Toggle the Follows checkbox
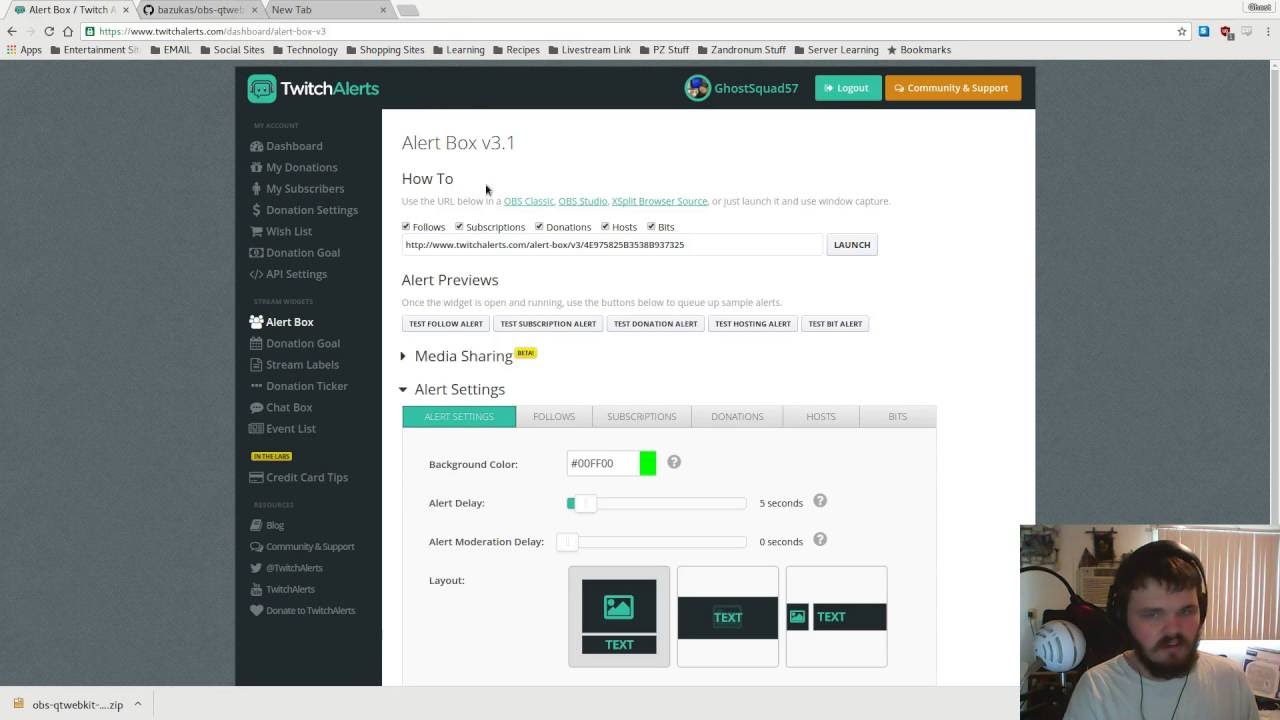The image size is (1280, 720). coord(406,226)
